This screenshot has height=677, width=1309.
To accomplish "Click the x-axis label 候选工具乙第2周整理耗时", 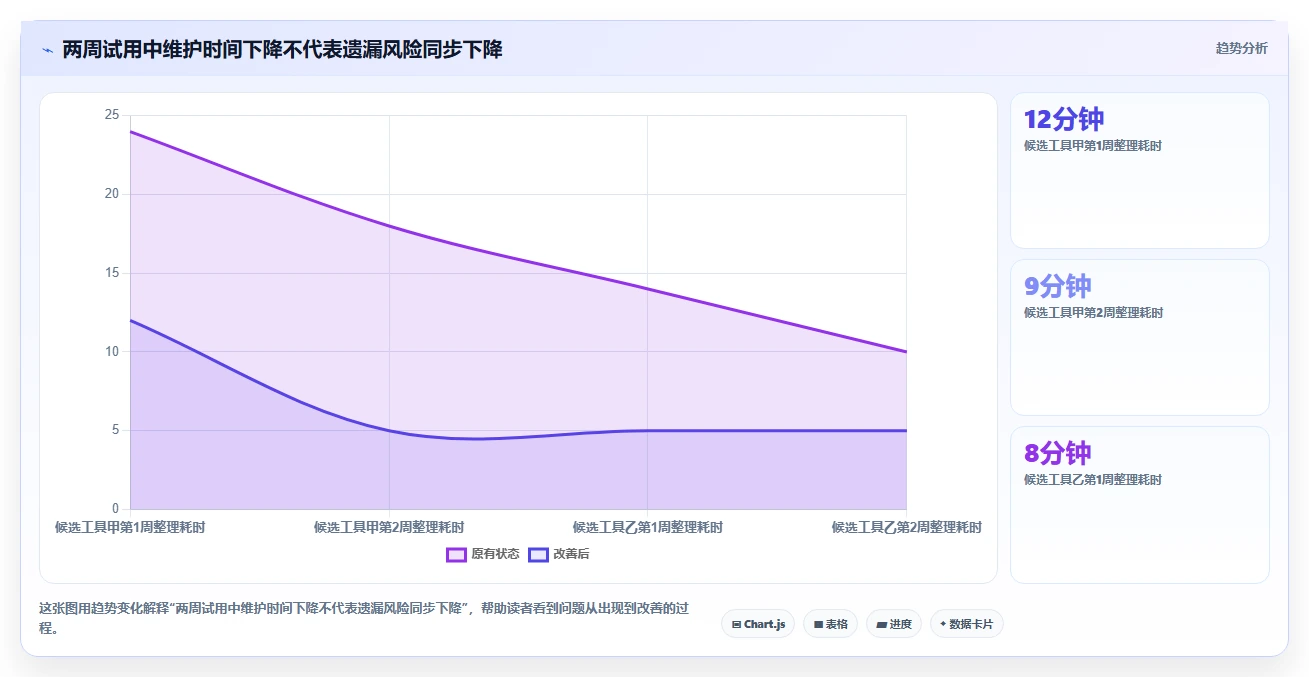I will click(x=906, y=527).
